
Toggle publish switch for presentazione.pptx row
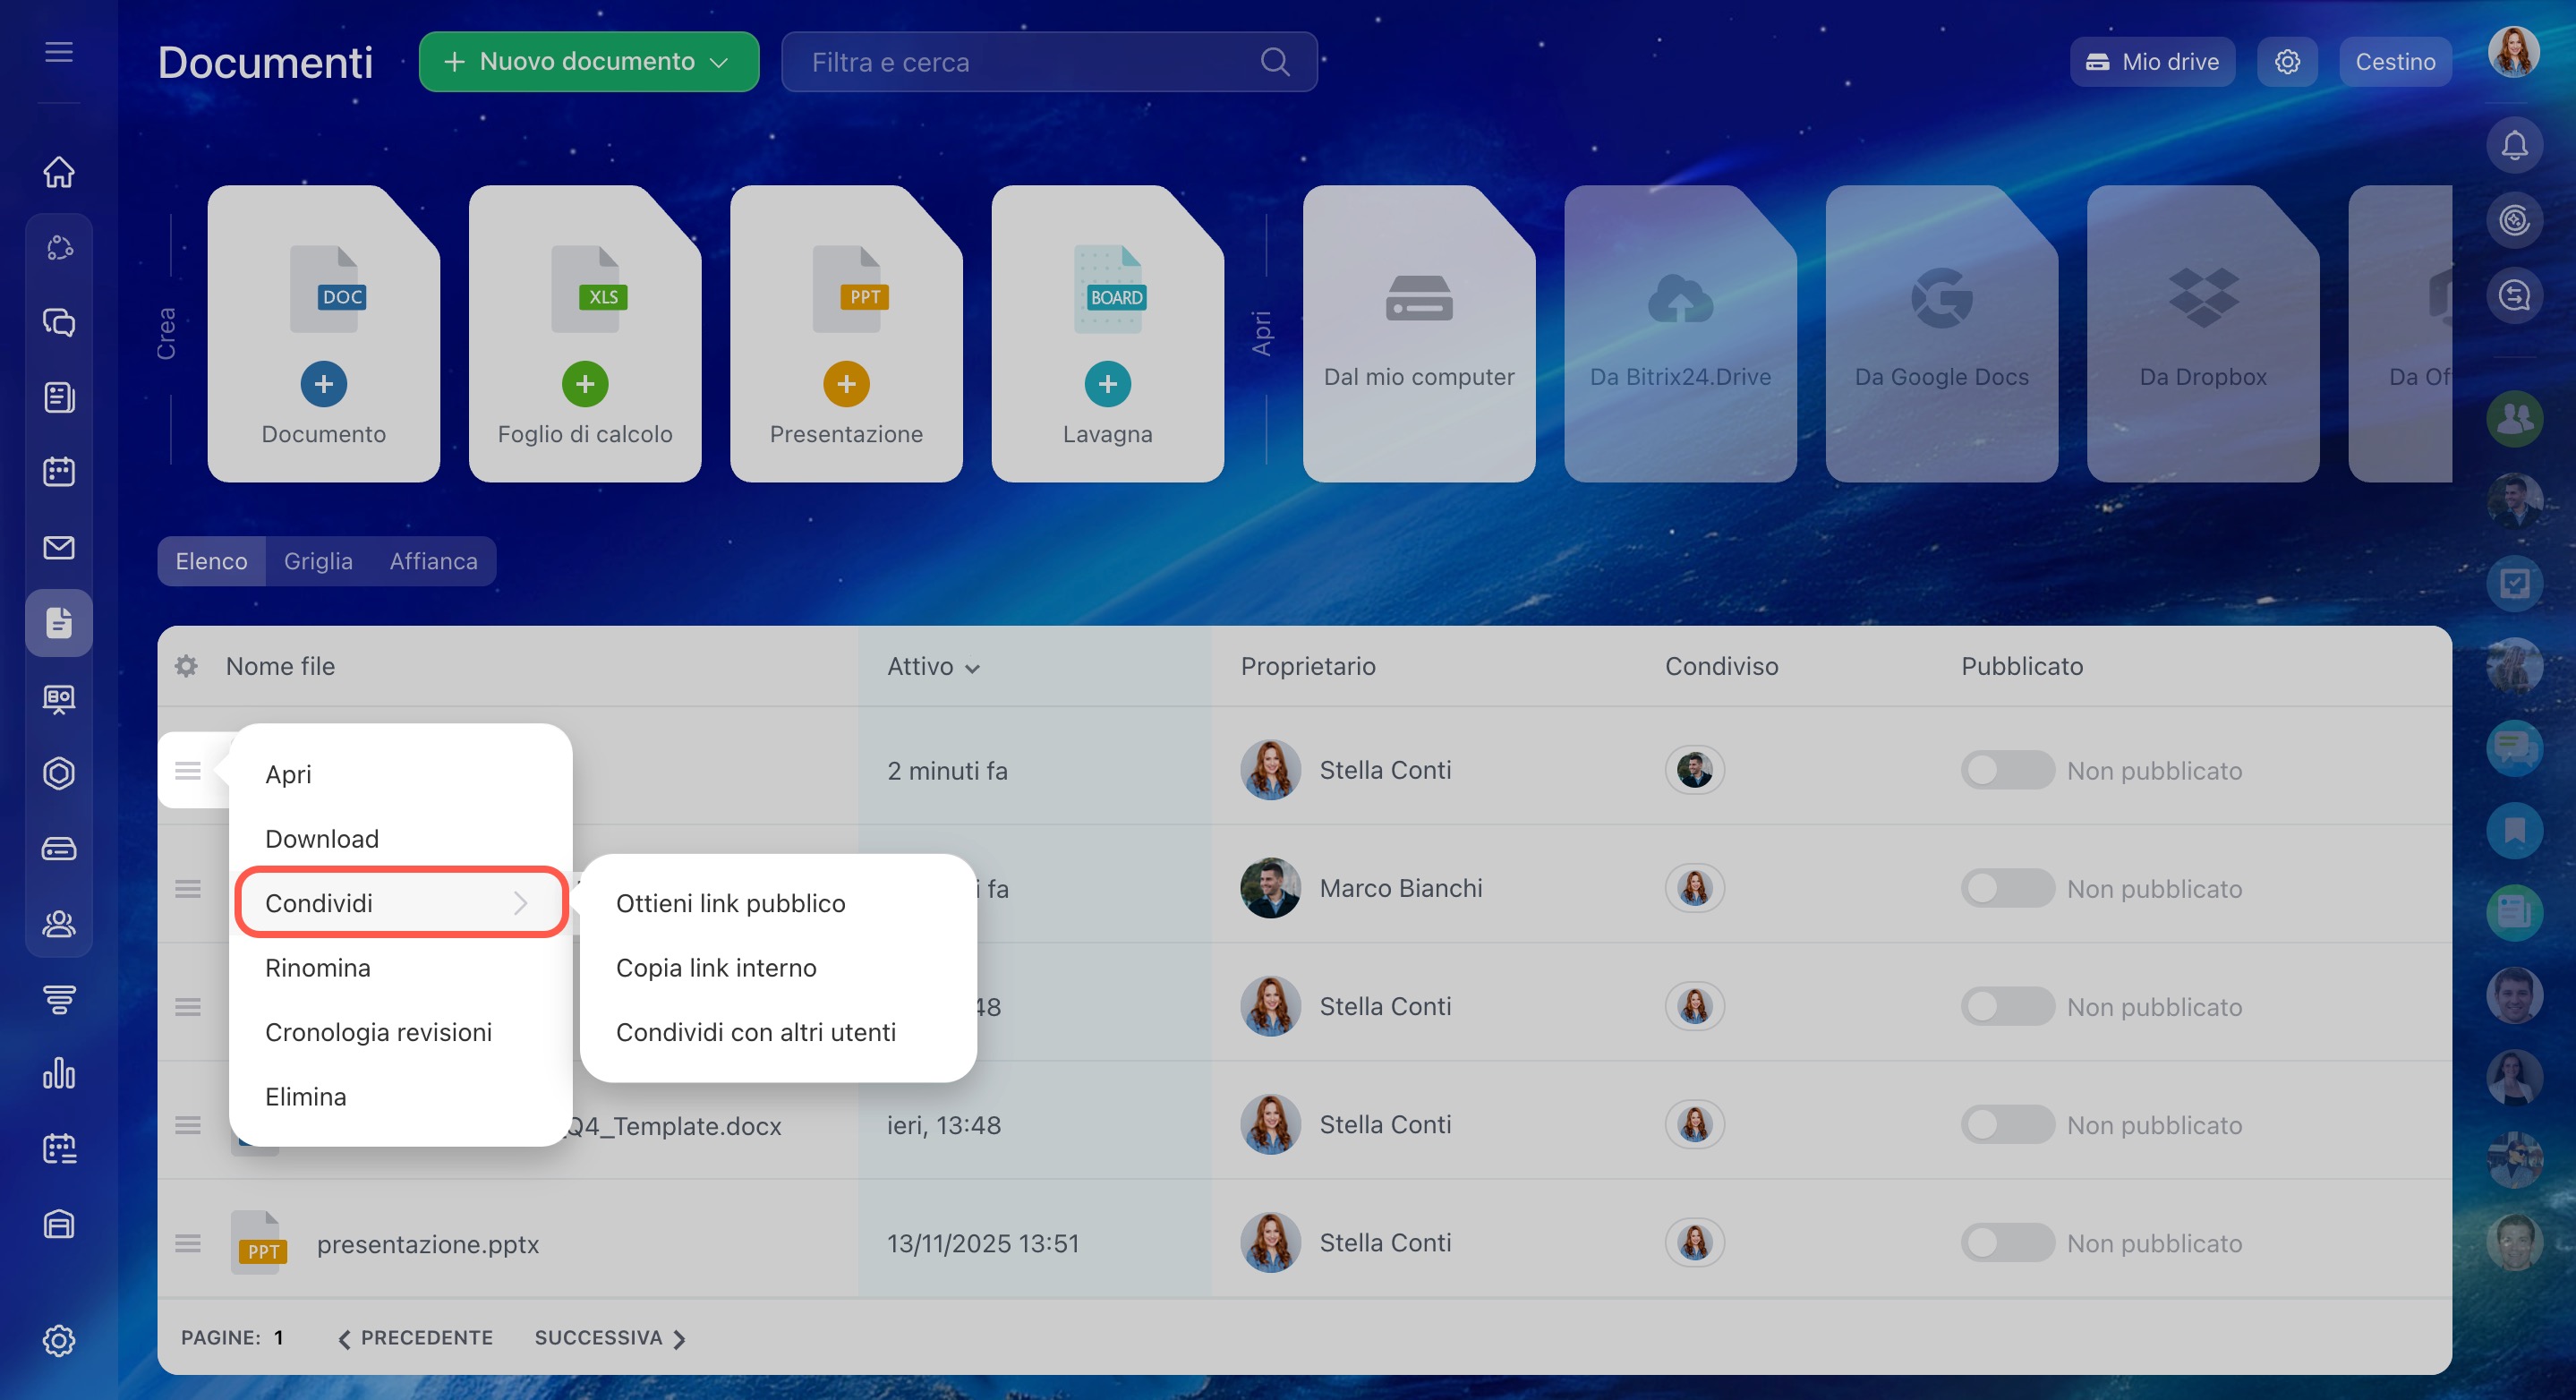point(2006,1243)
